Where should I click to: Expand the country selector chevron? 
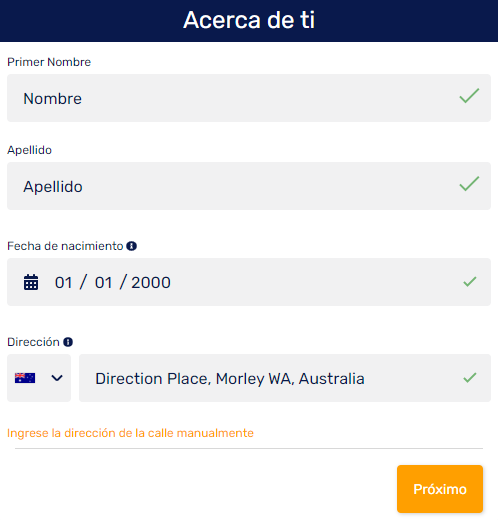pyautogui.click(x=57, y=378)
